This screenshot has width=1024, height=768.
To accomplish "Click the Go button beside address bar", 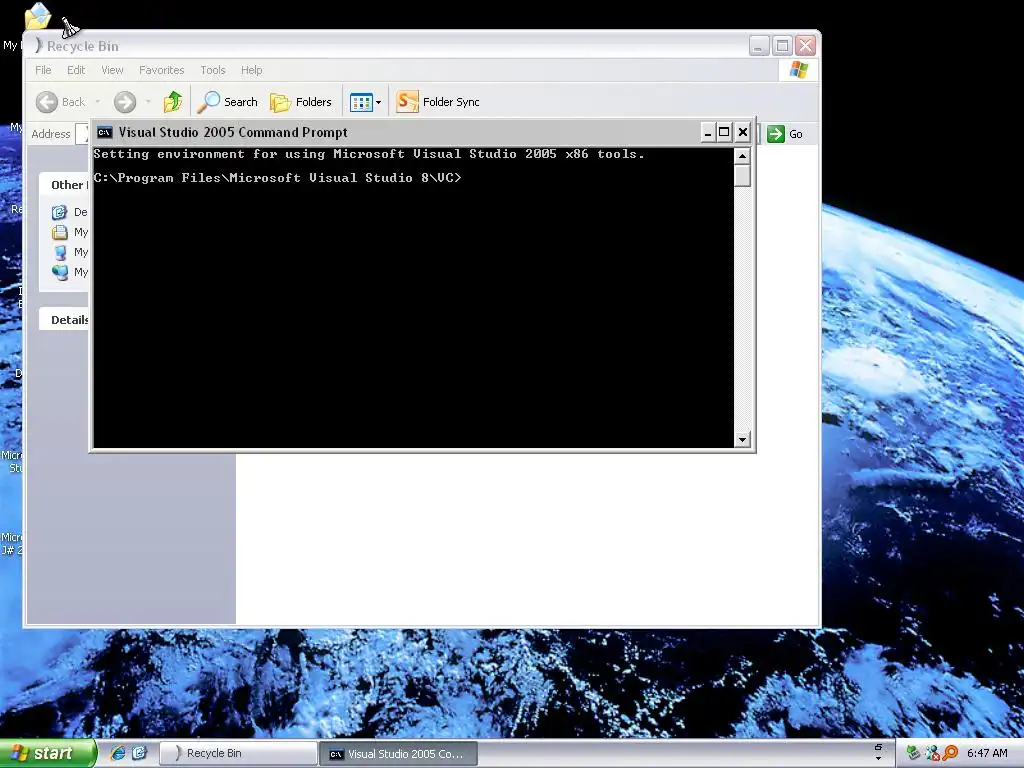I will [x=785, y=134].
